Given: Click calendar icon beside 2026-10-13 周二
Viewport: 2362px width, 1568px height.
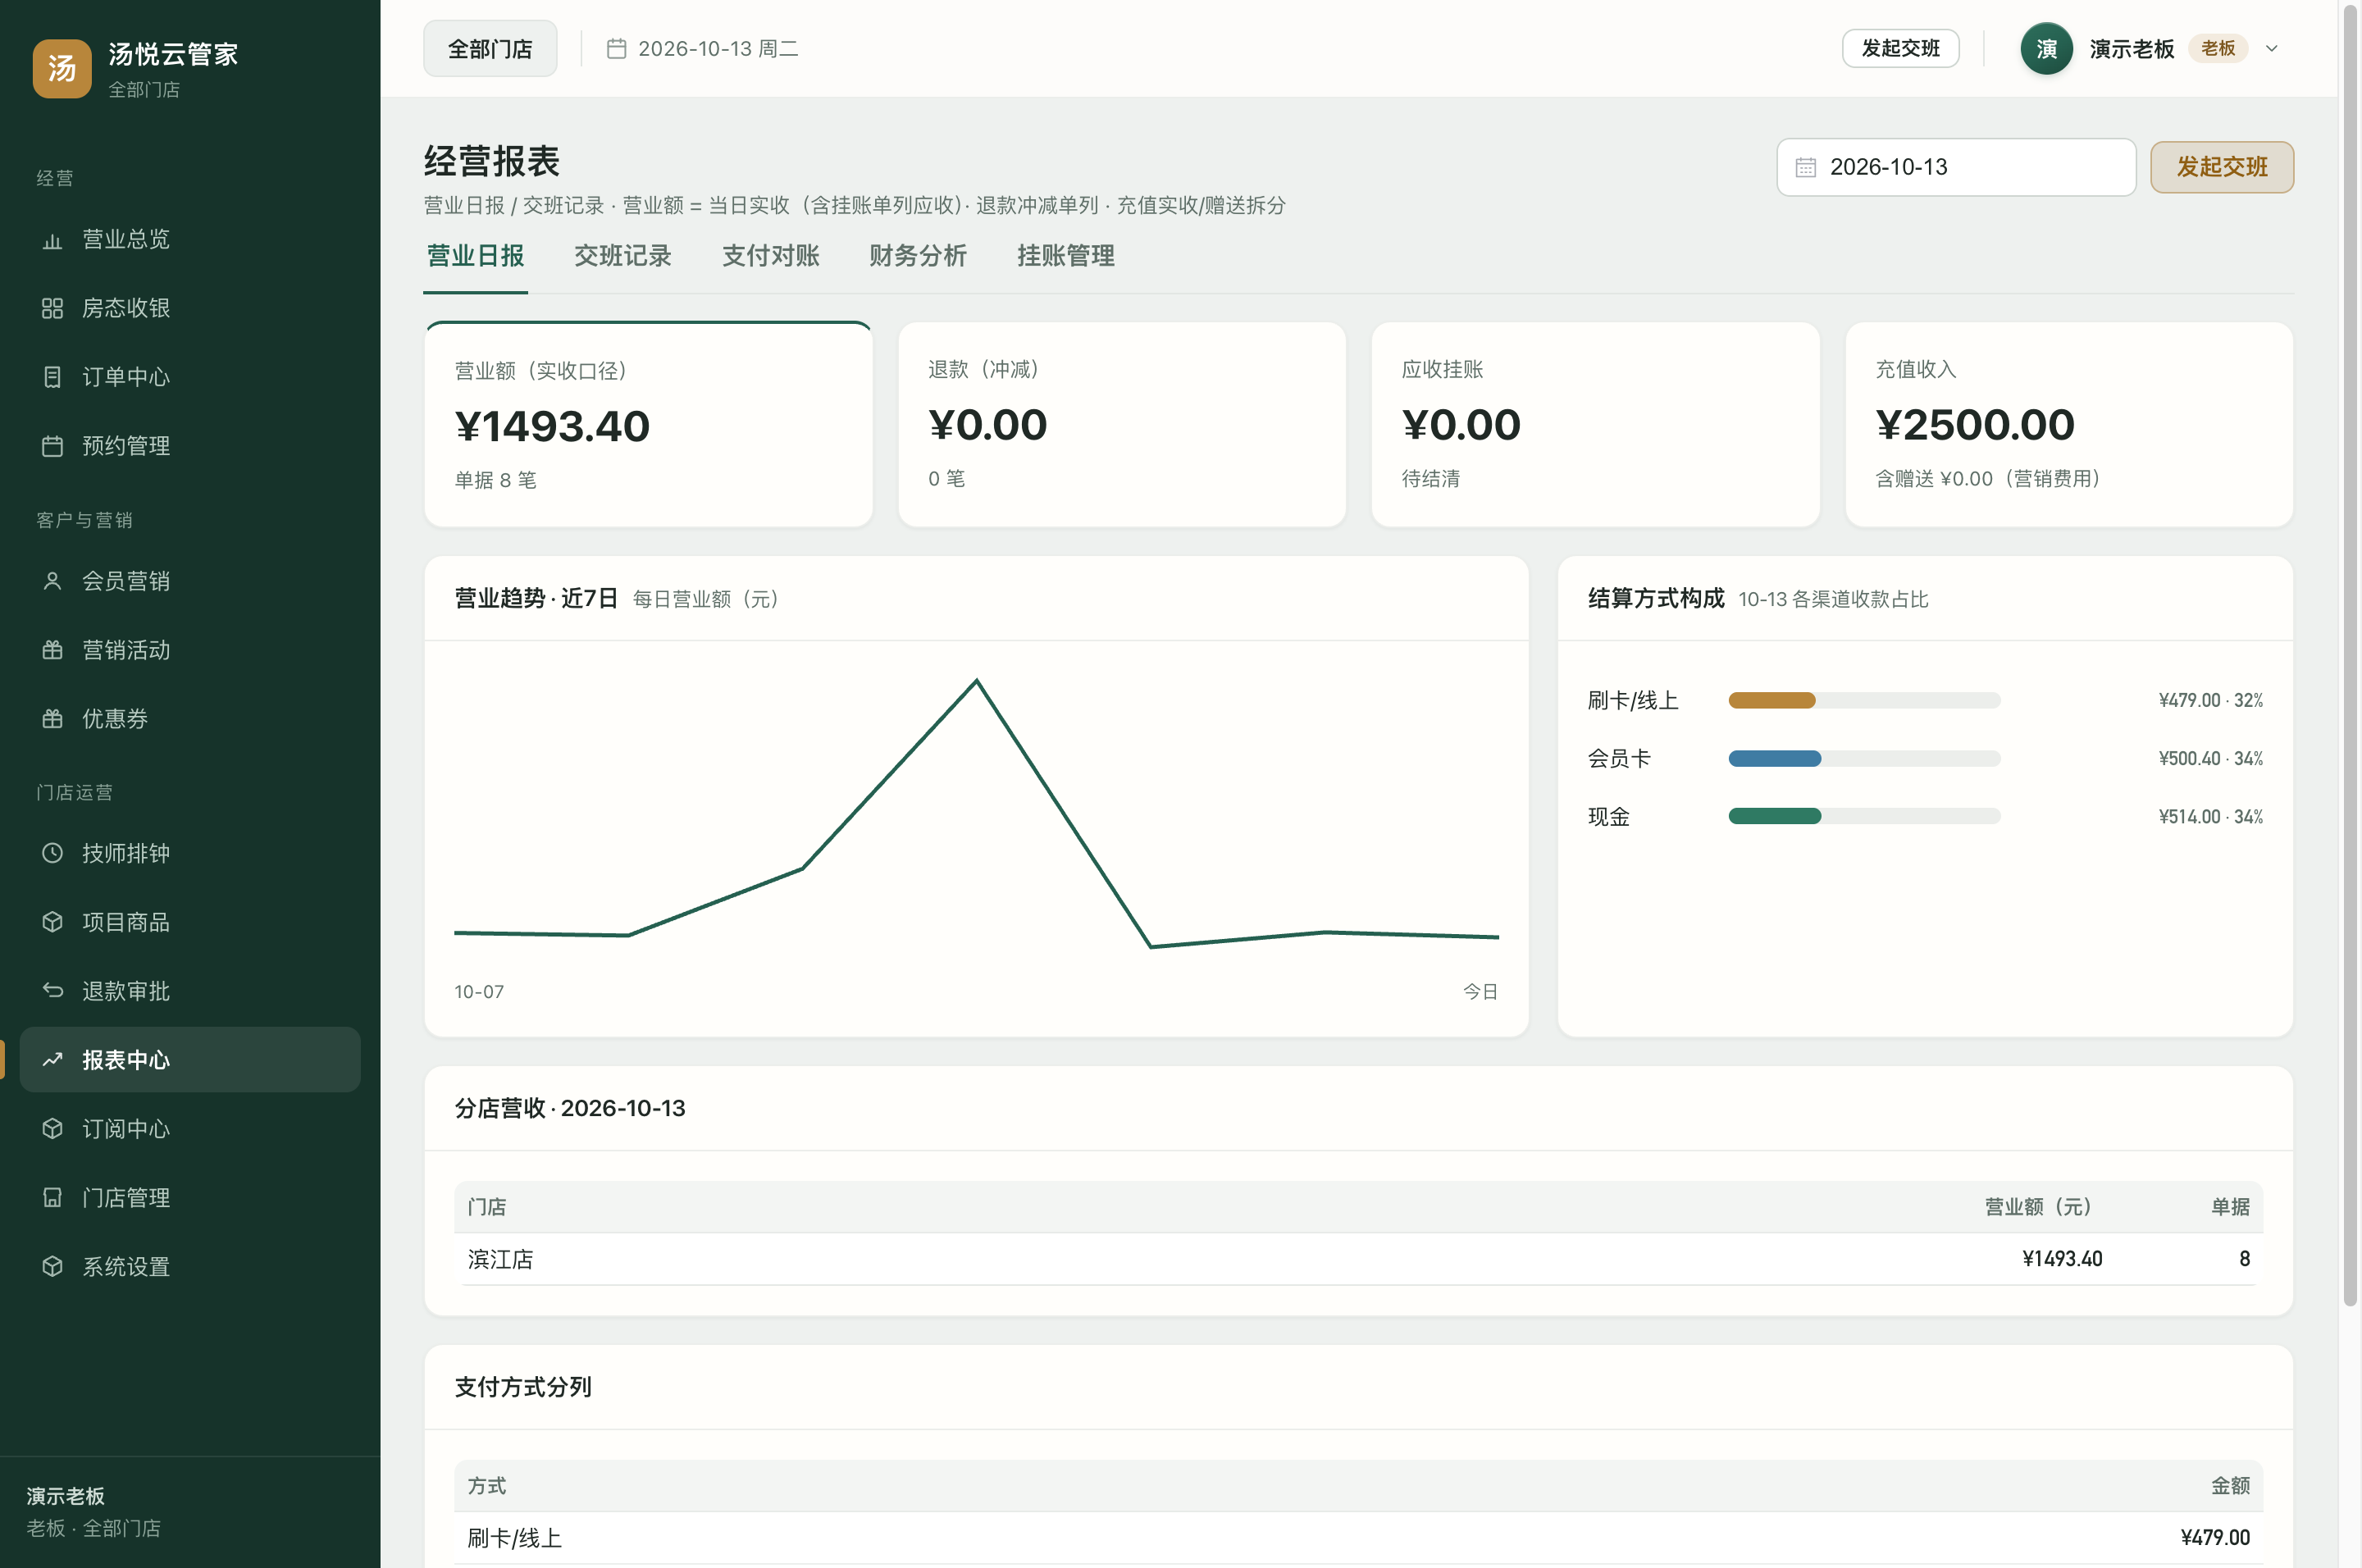Looking at the screenshot, I should [x=617, y=48].
